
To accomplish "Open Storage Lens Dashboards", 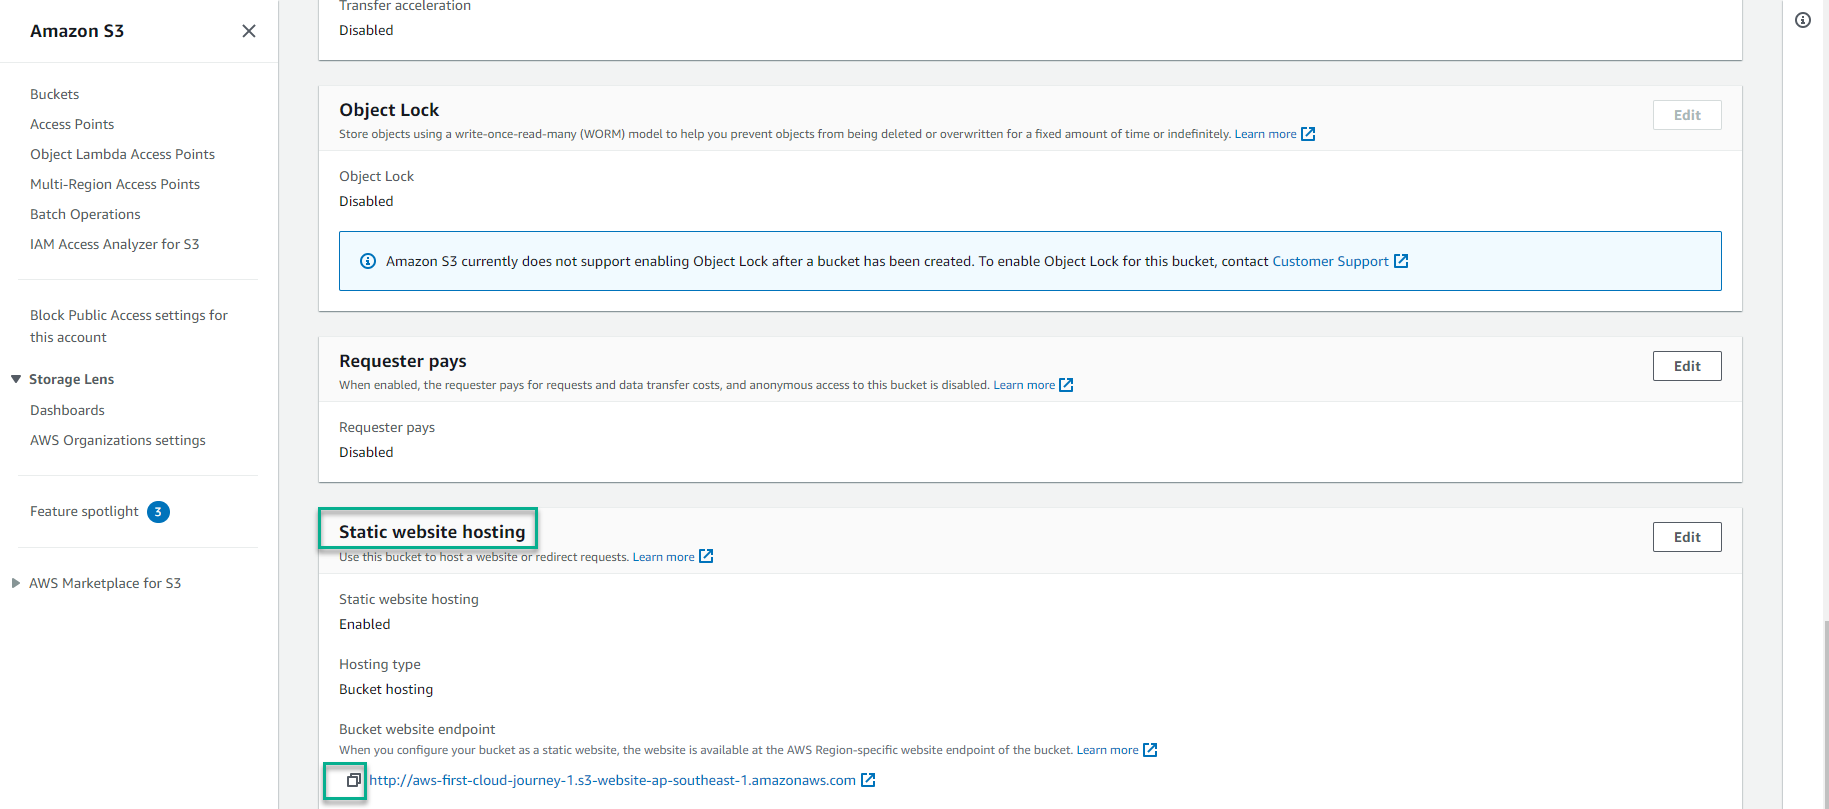I will tap(67, 410).
